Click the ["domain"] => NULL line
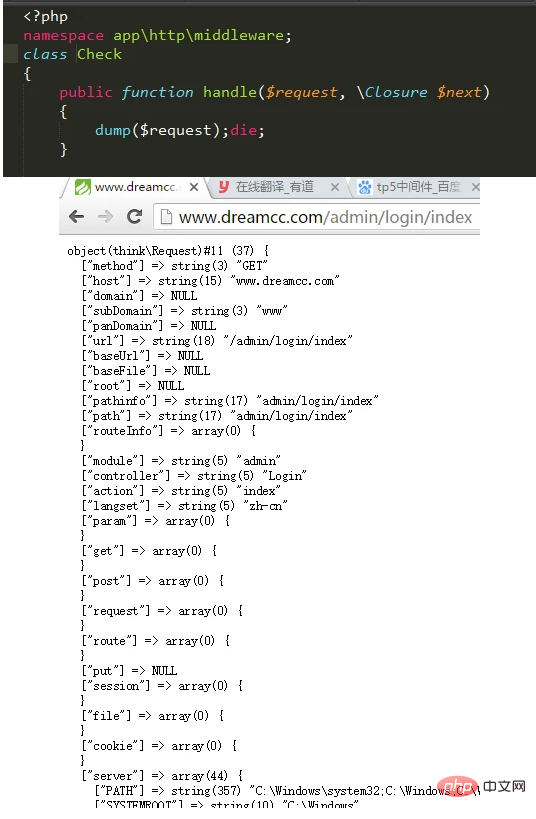536x819 pixels. pyautogui.click(x=139, y=296)
